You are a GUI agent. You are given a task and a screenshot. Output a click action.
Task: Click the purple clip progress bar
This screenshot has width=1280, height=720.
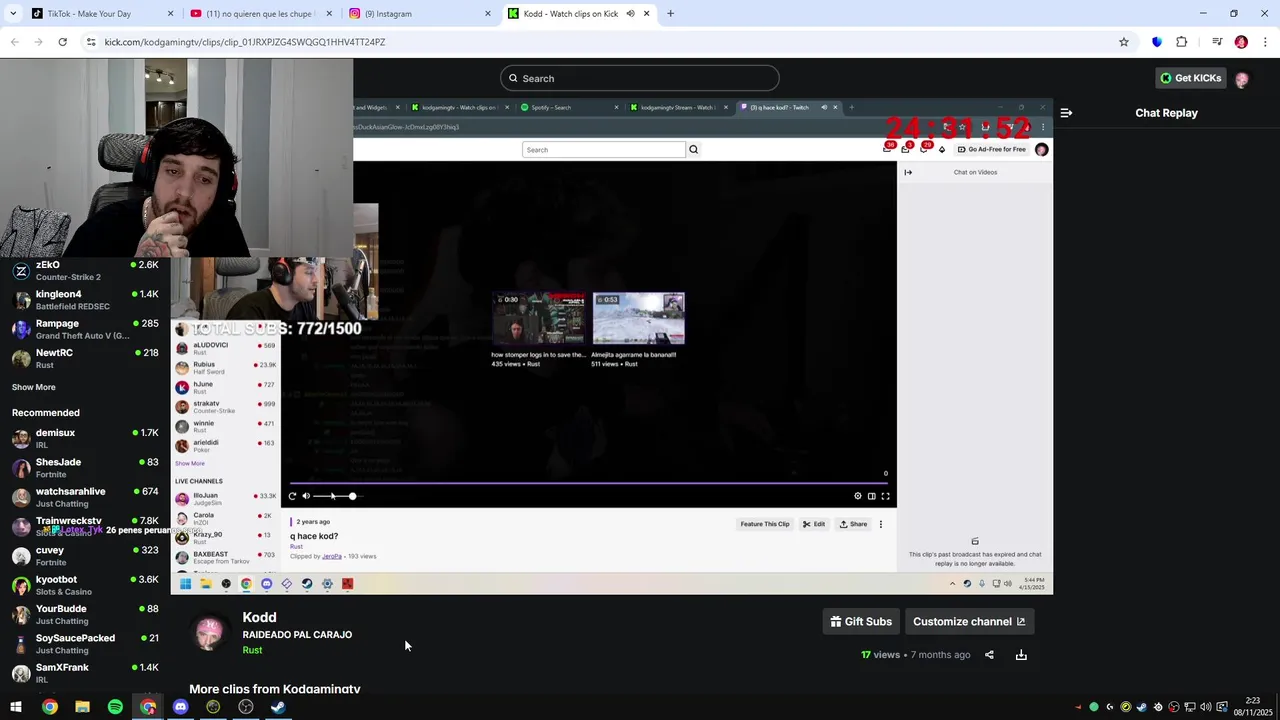pyautogui.click(x=588, y=483)
